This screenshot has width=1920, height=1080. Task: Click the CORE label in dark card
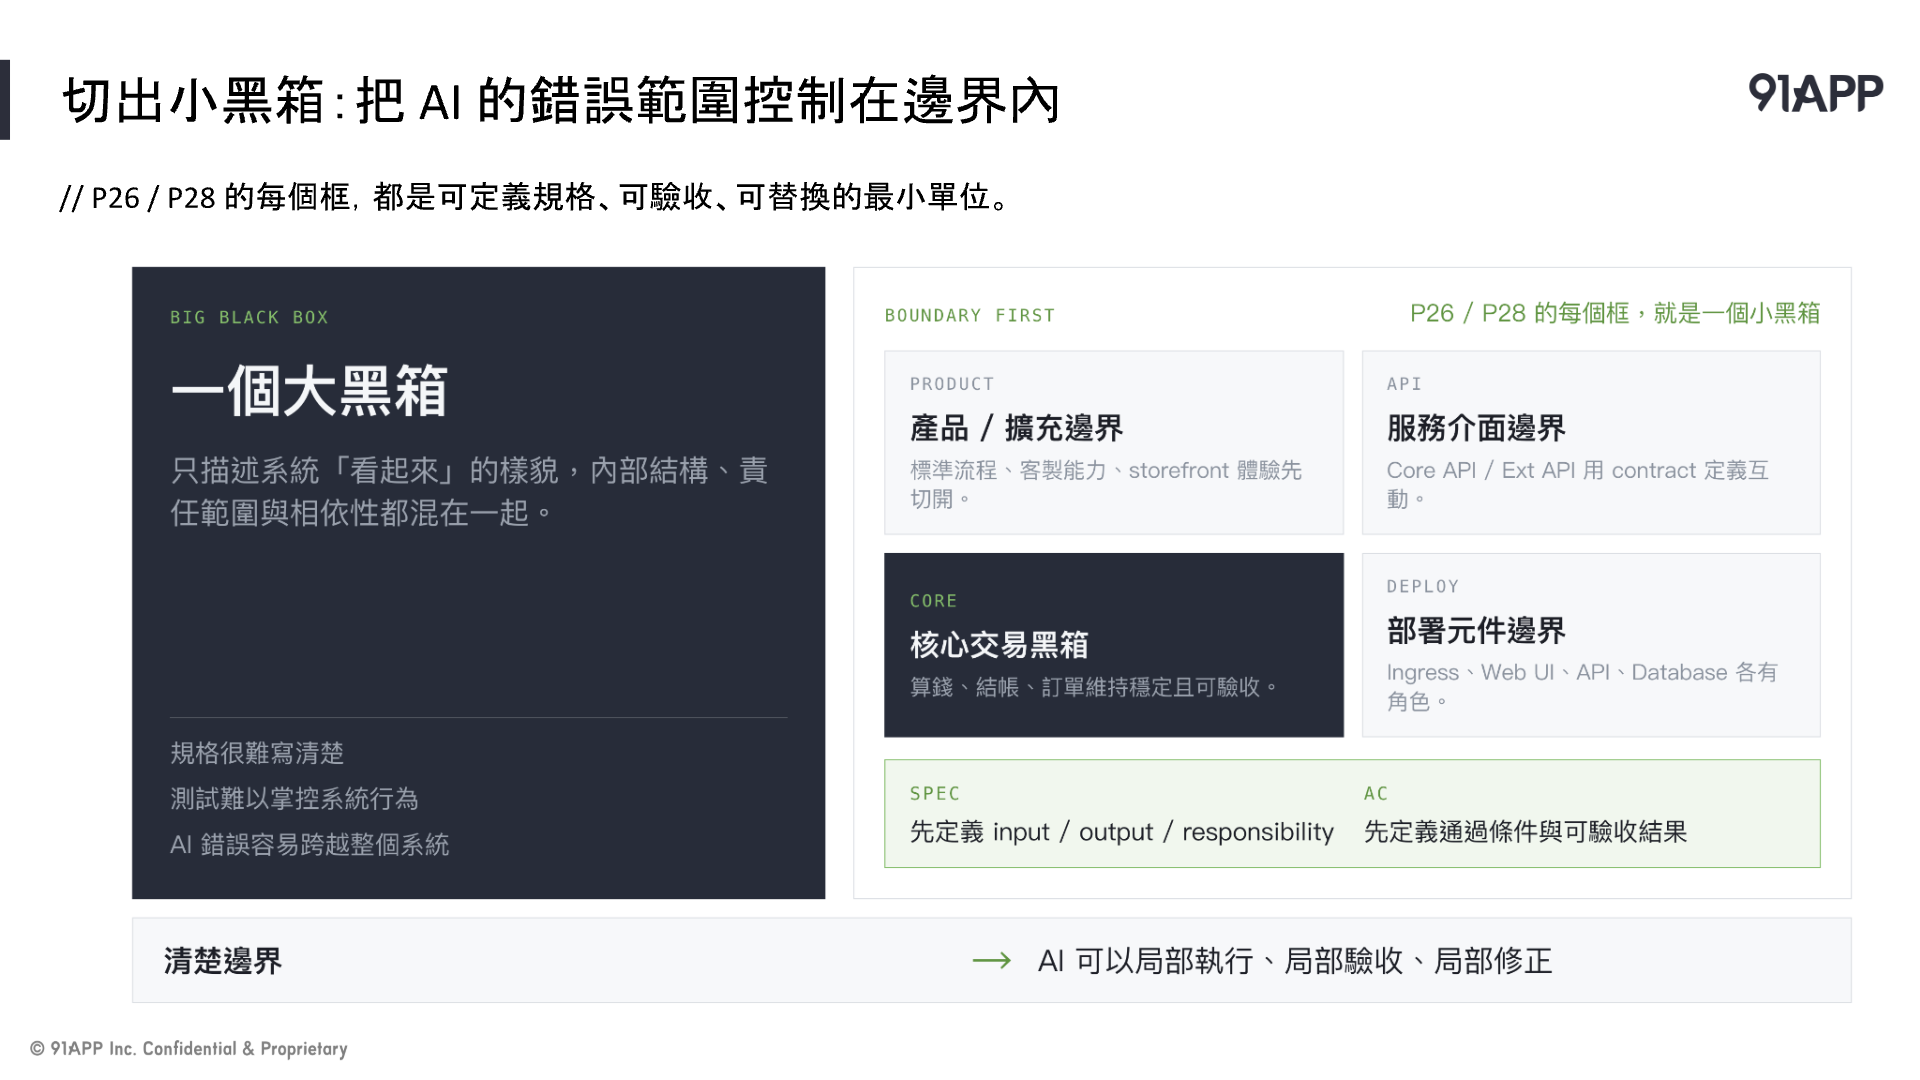click(x=934, y=601)
